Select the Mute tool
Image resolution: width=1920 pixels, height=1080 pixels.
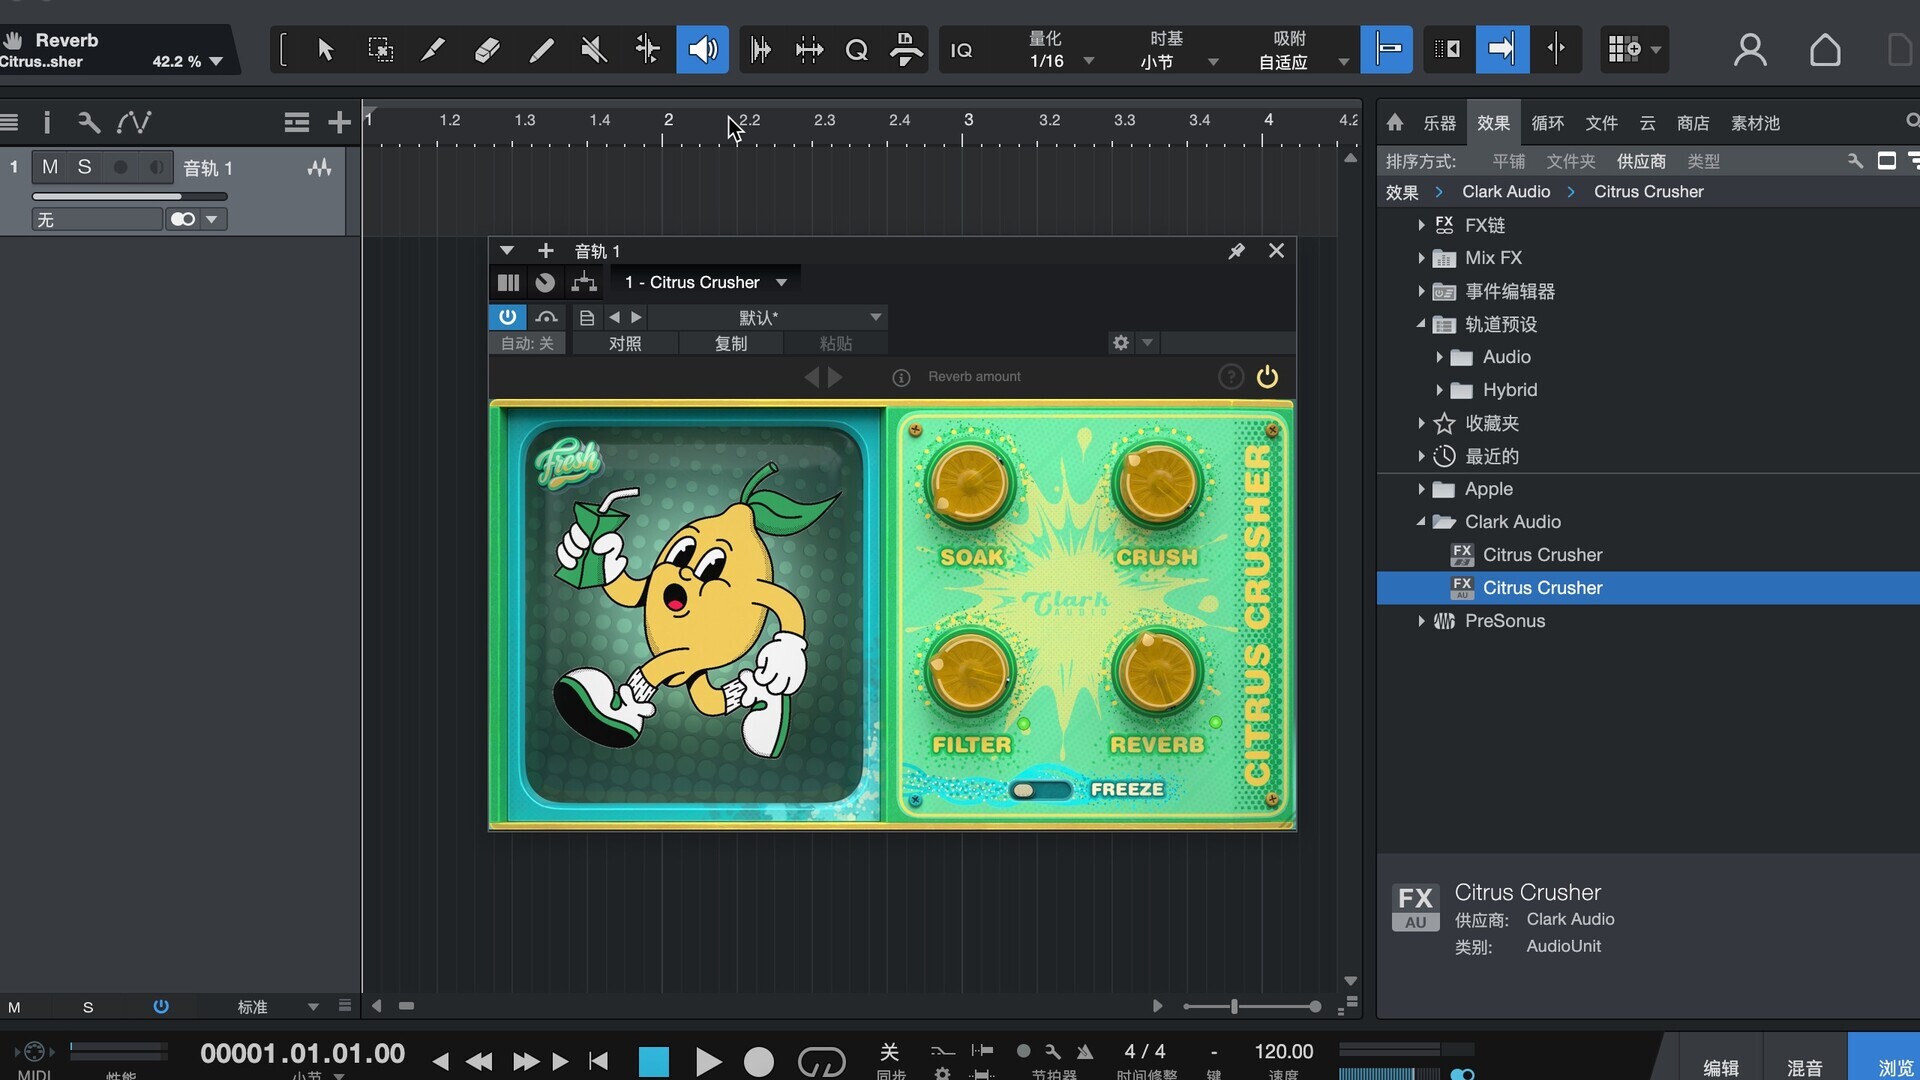[594, 49]
